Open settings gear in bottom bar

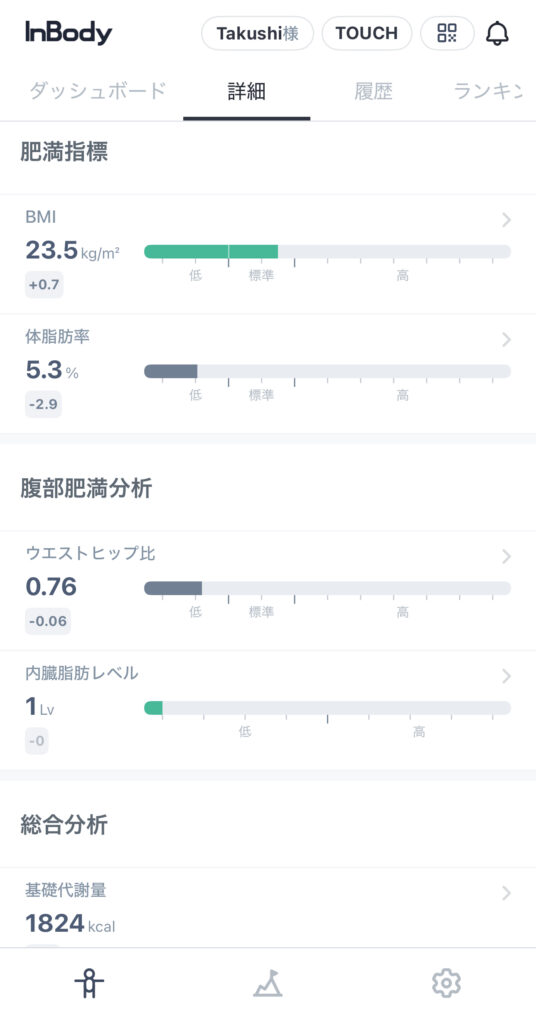(x=447, y=983)
